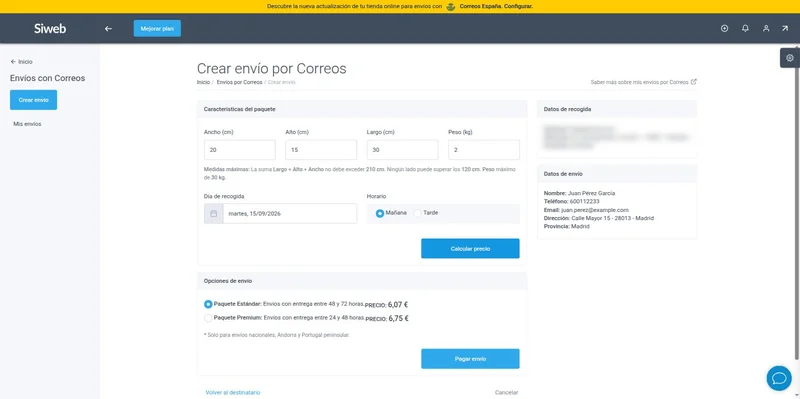Open Mis envíos in sidebar
This screenshot has width=800, height=399.
click(x=27, y=124)
